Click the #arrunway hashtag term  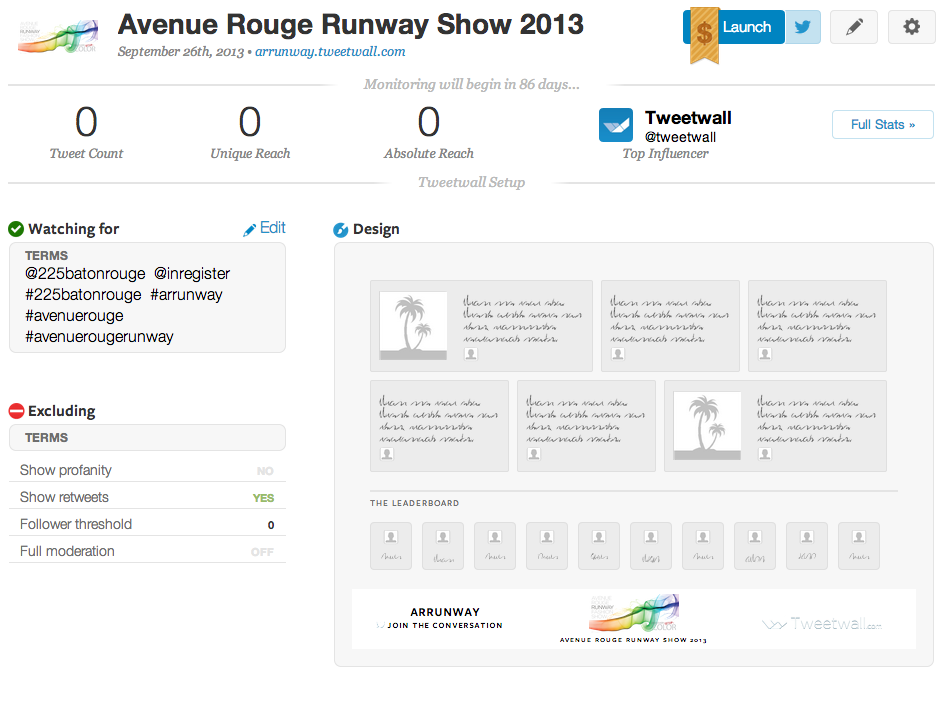click(186, 294)
